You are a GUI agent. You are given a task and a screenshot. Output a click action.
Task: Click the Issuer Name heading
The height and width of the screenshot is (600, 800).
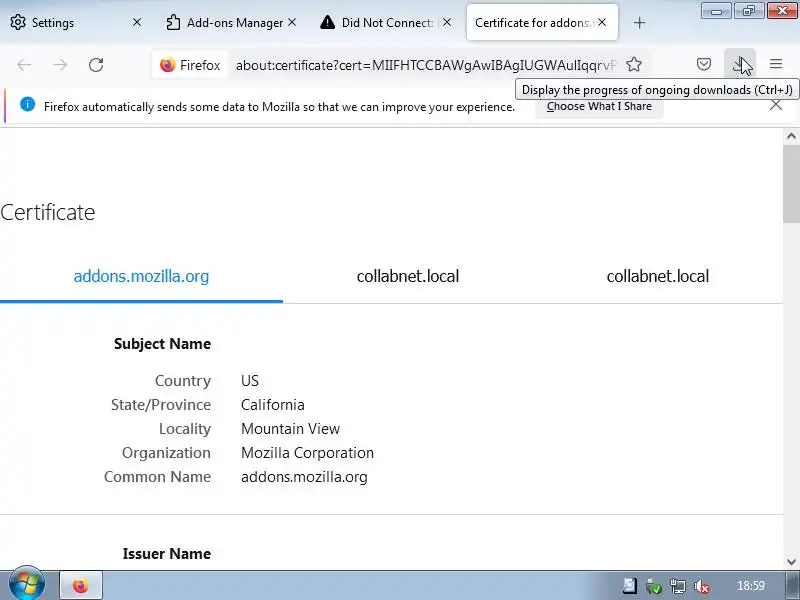pyautogui.click(x=167, y=554)
